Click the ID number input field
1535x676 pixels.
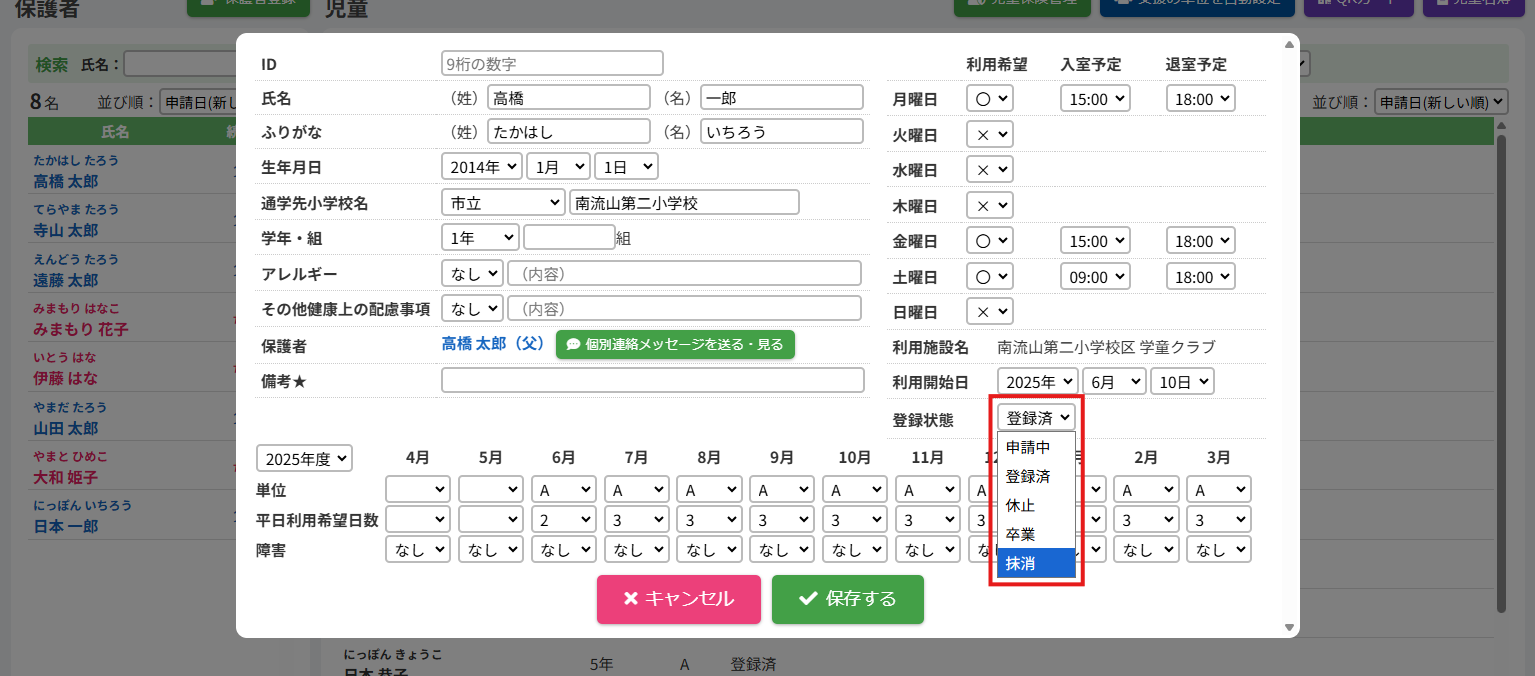pos(552,64)
